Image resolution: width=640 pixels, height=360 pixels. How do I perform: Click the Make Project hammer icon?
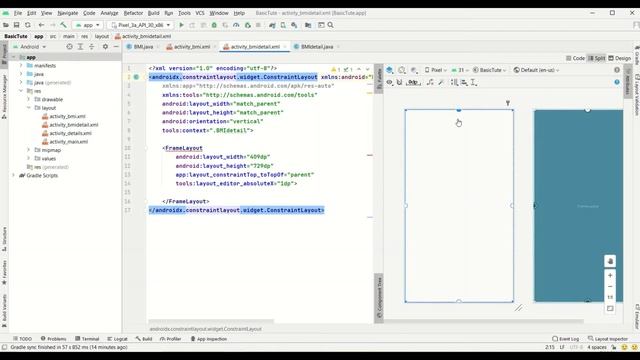pyautogui.click(x=64, y=25)
